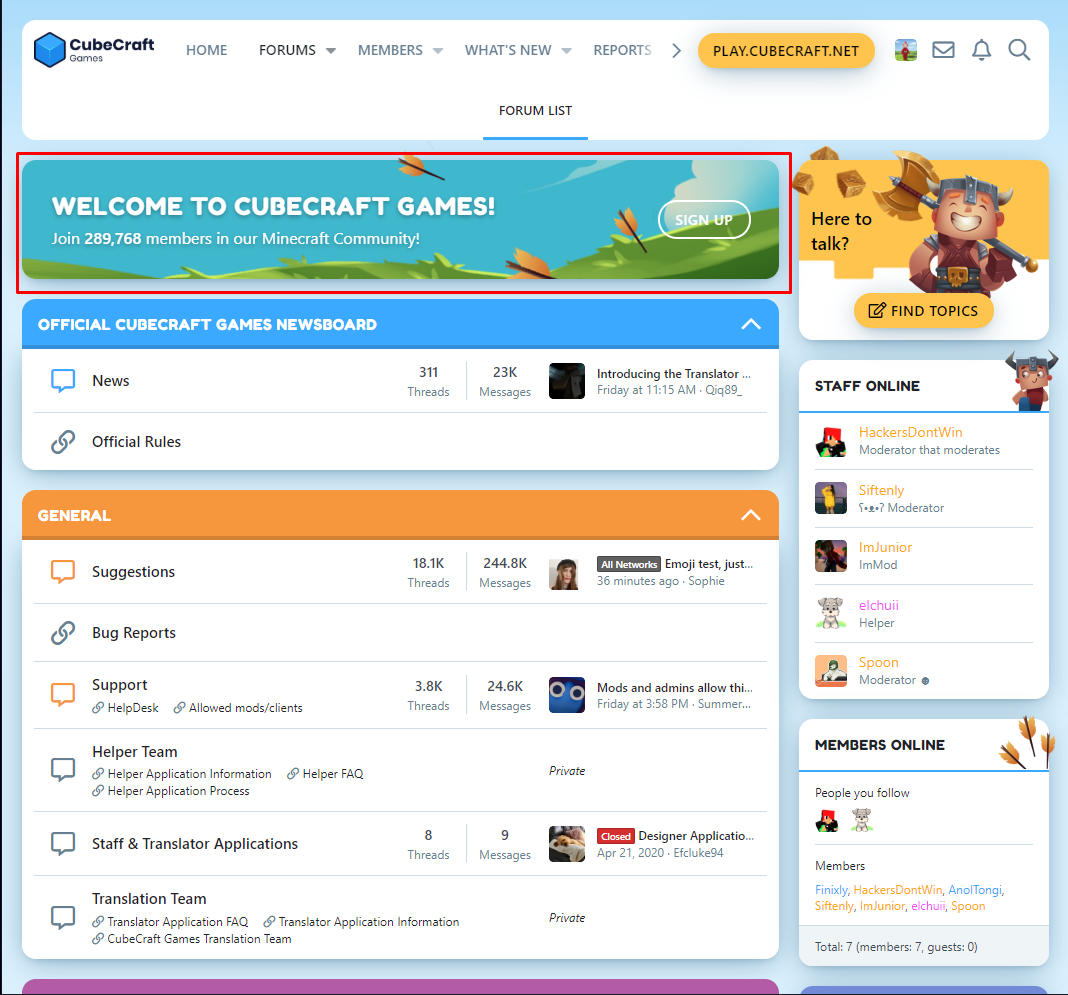1068x995 pixels.
Task: Click the Staff & Translator Applications bubble icon
Action: [x=63, y=844]
